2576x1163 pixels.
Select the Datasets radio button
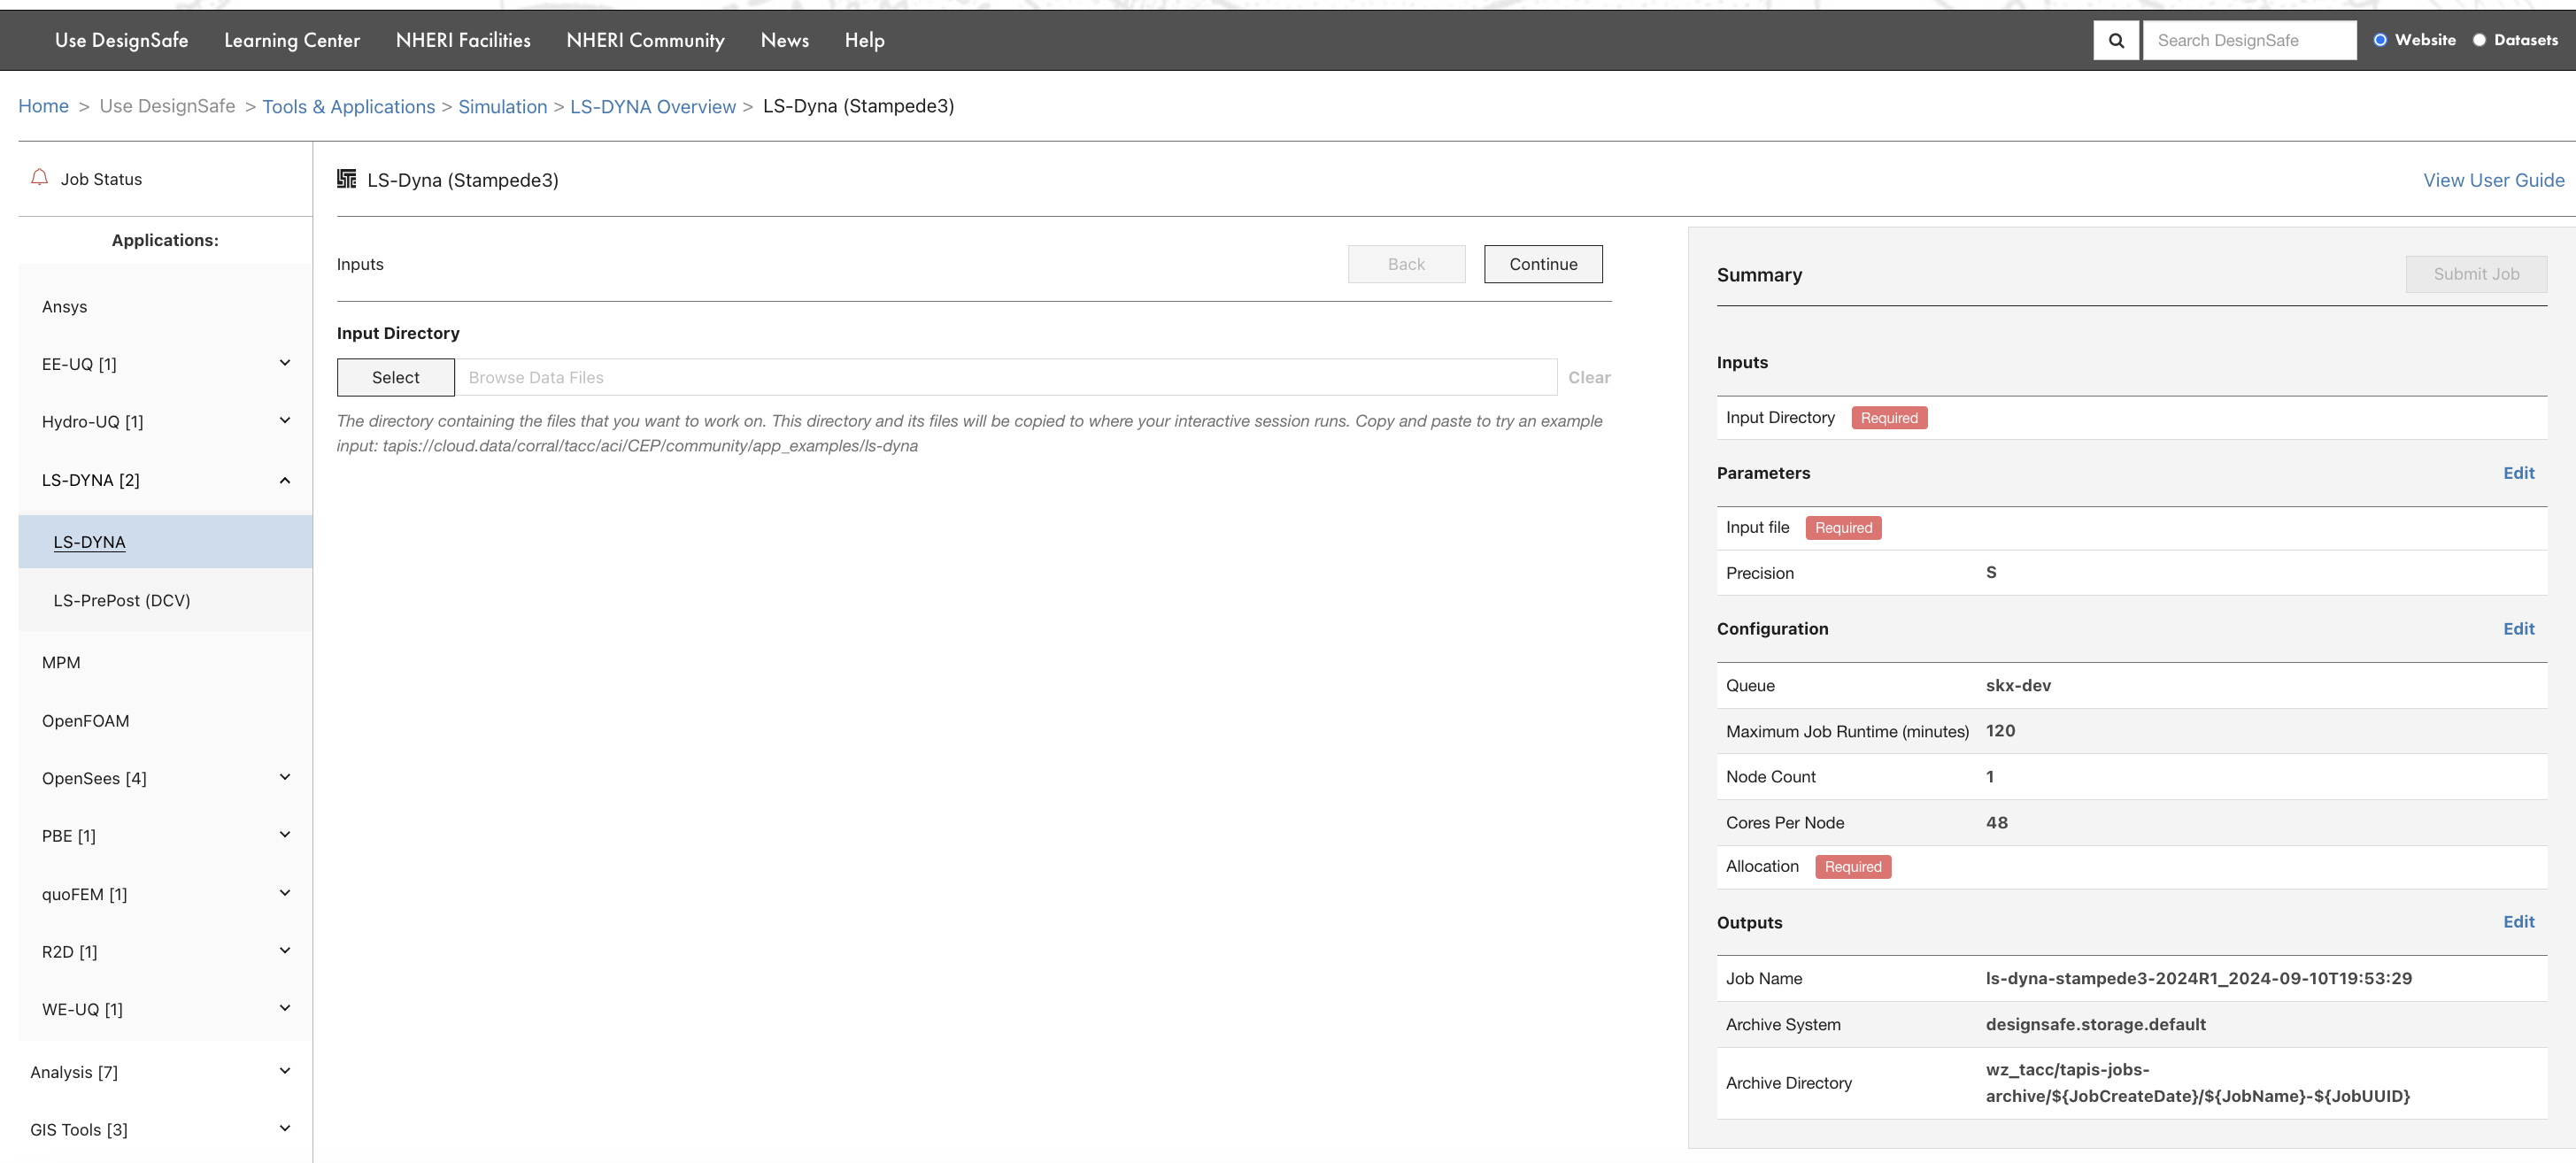pos(2479,40)
